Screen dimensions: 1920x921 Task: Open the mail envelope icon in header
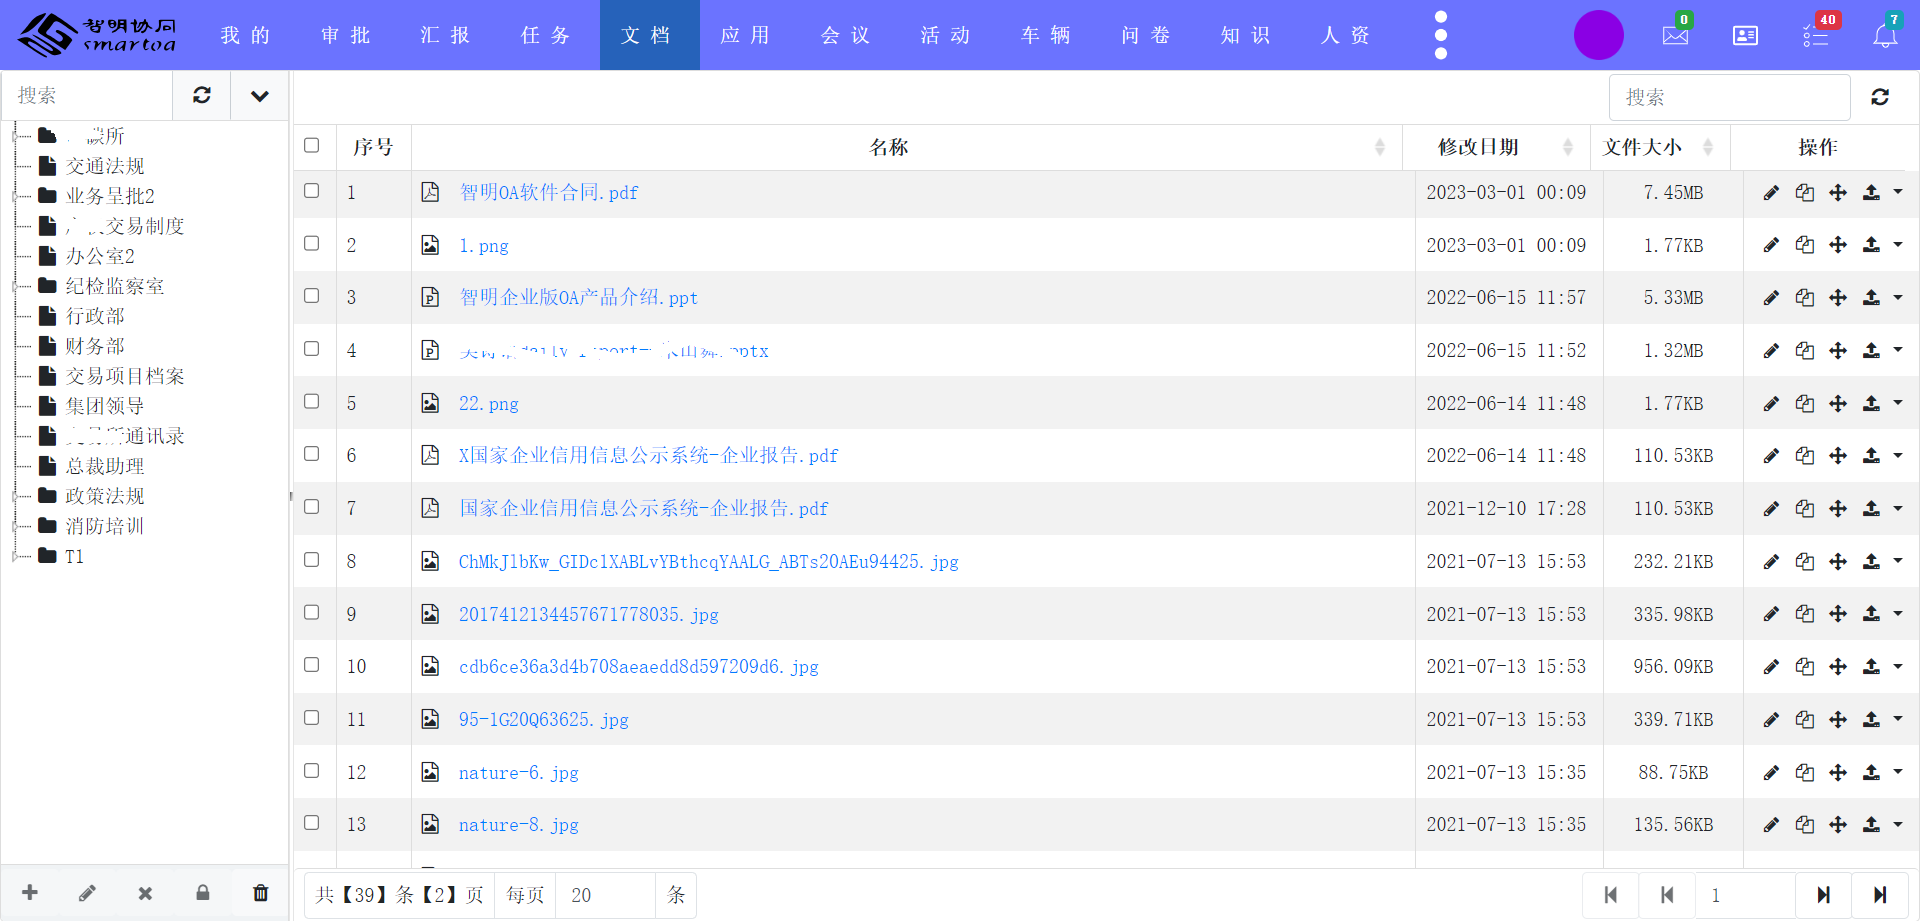1675,35
